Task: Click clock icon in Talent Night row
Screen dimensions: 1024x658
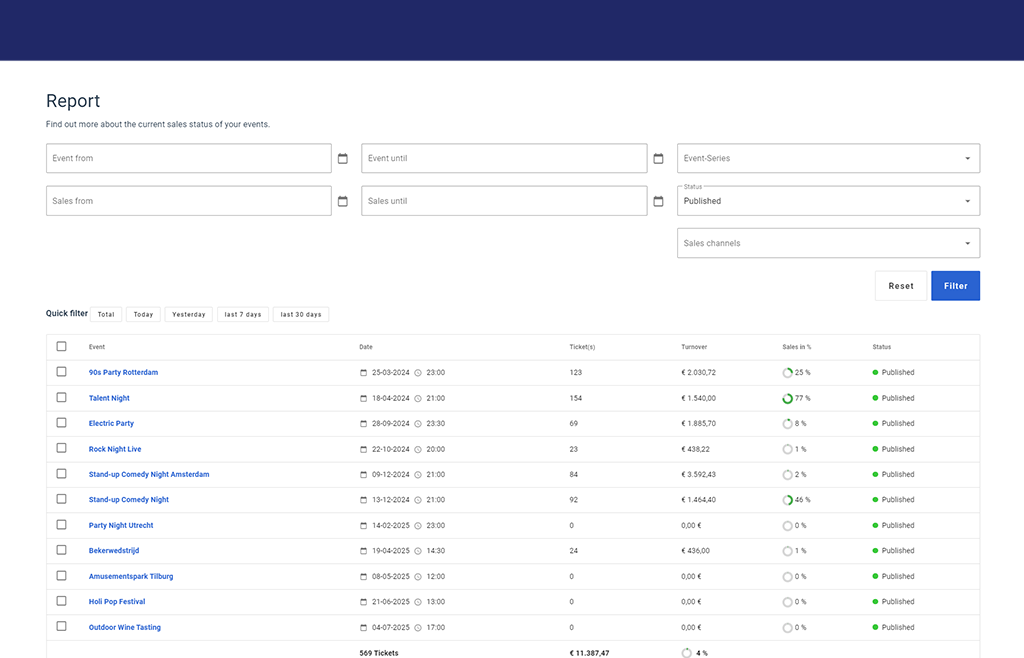Action: (418, 398)
